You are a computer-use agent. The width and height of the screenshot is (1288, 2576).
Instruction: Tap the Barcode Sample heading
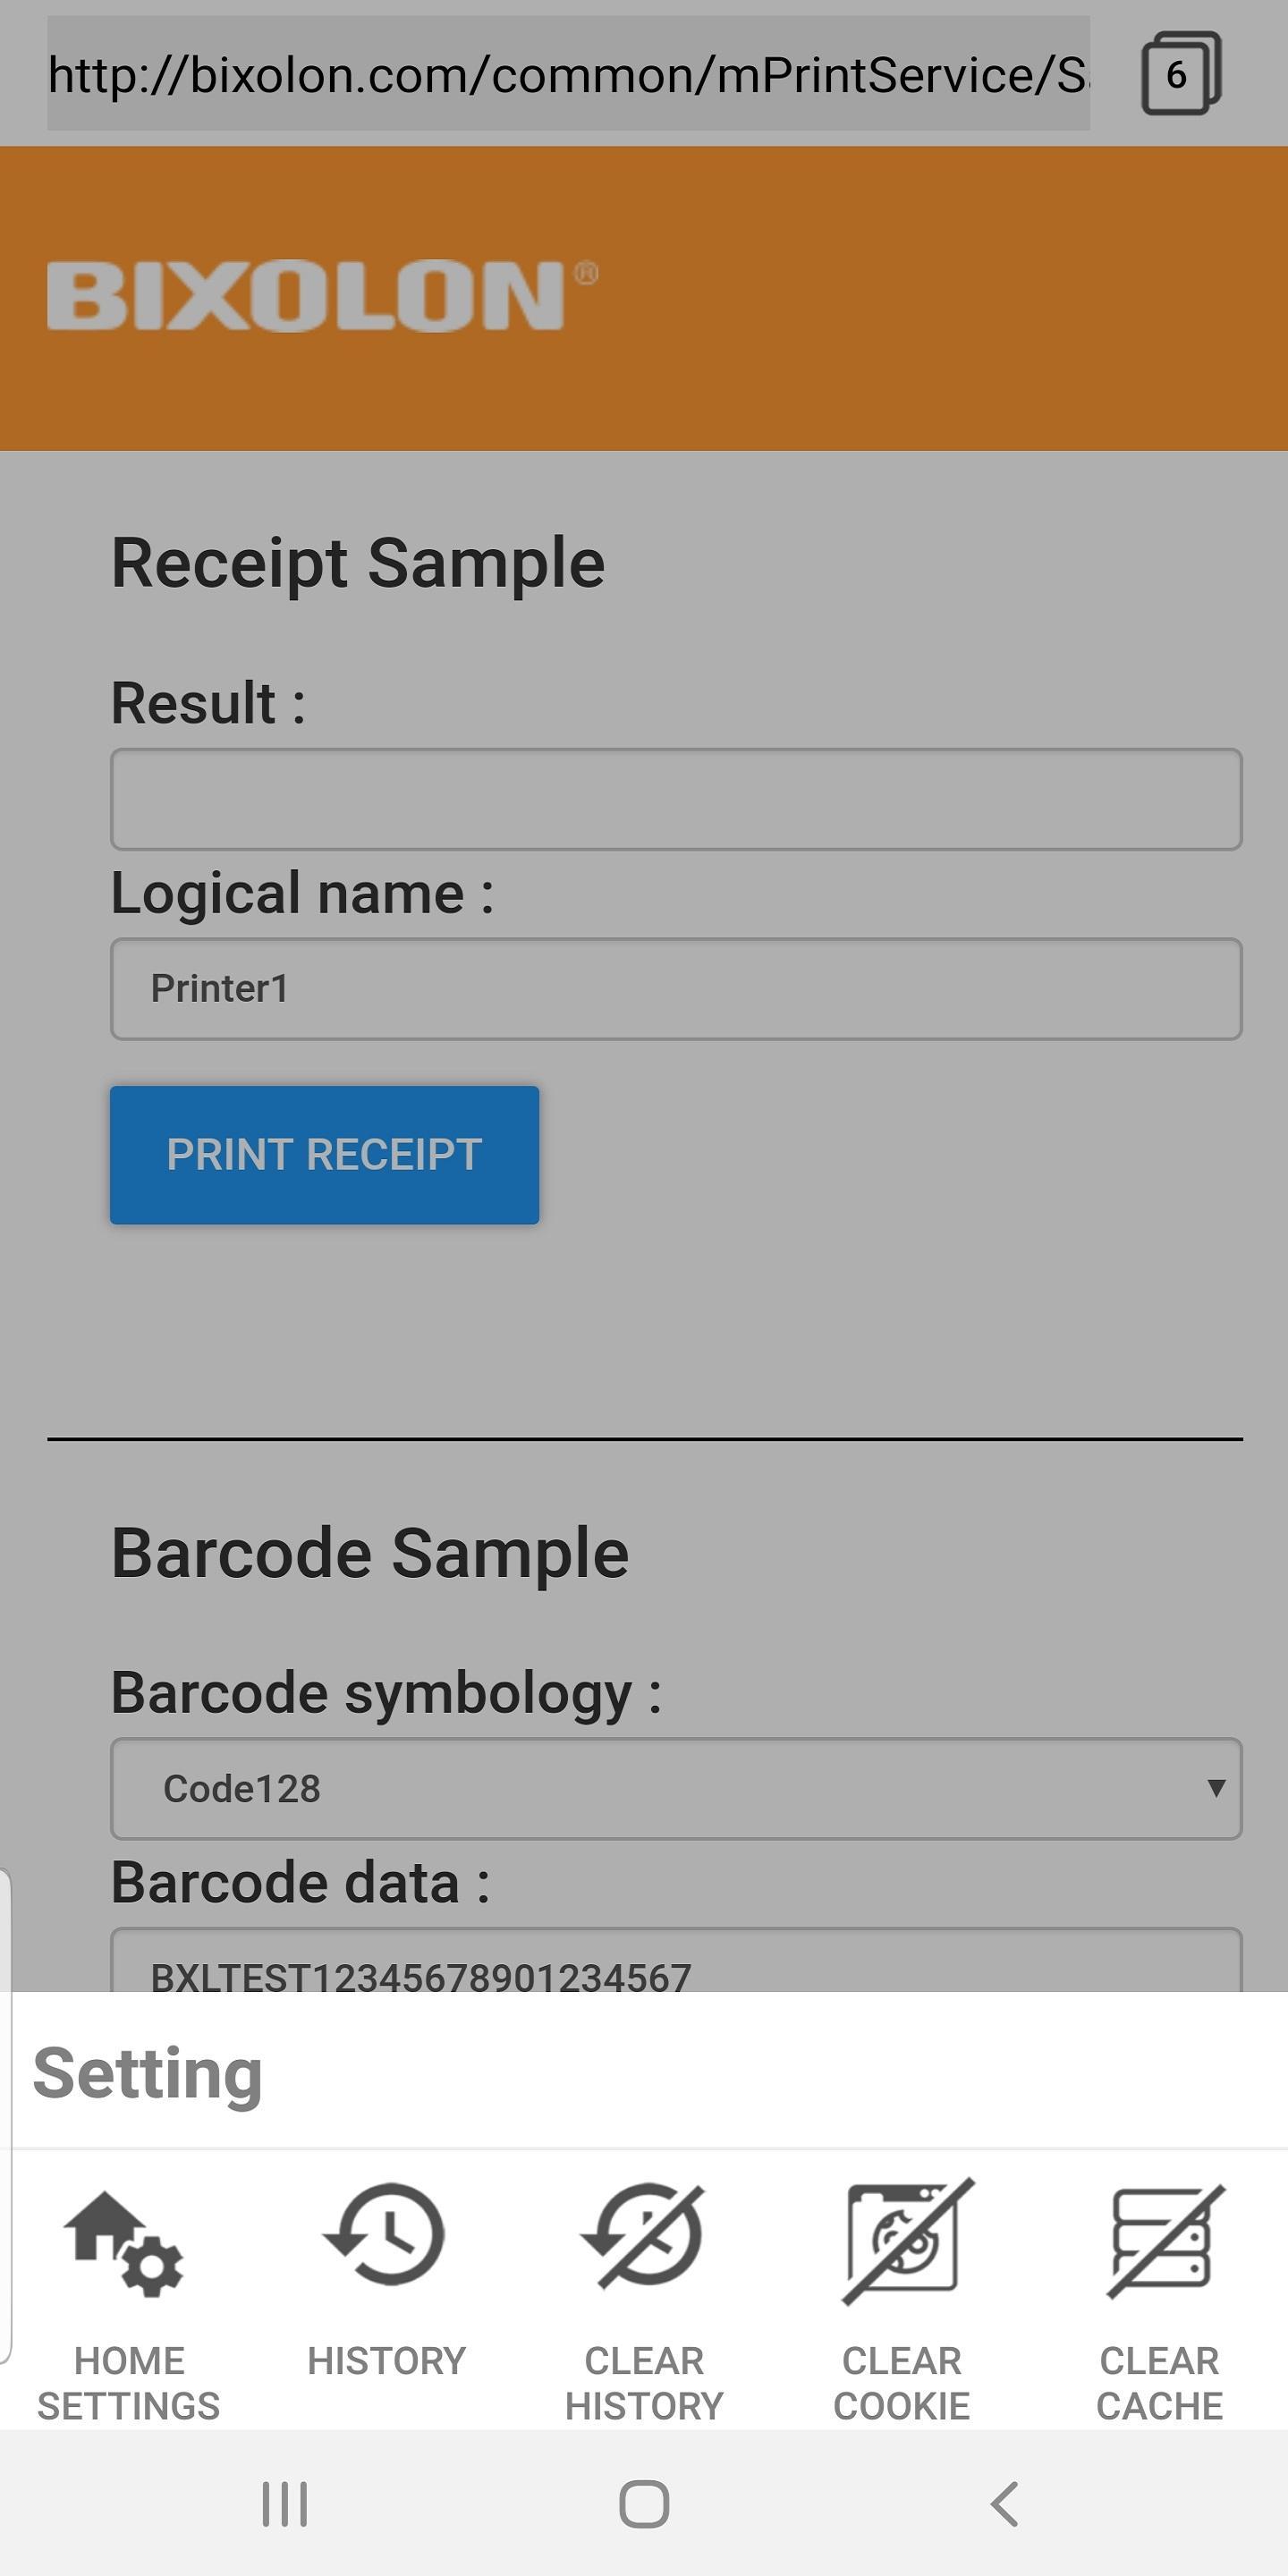369,1553
